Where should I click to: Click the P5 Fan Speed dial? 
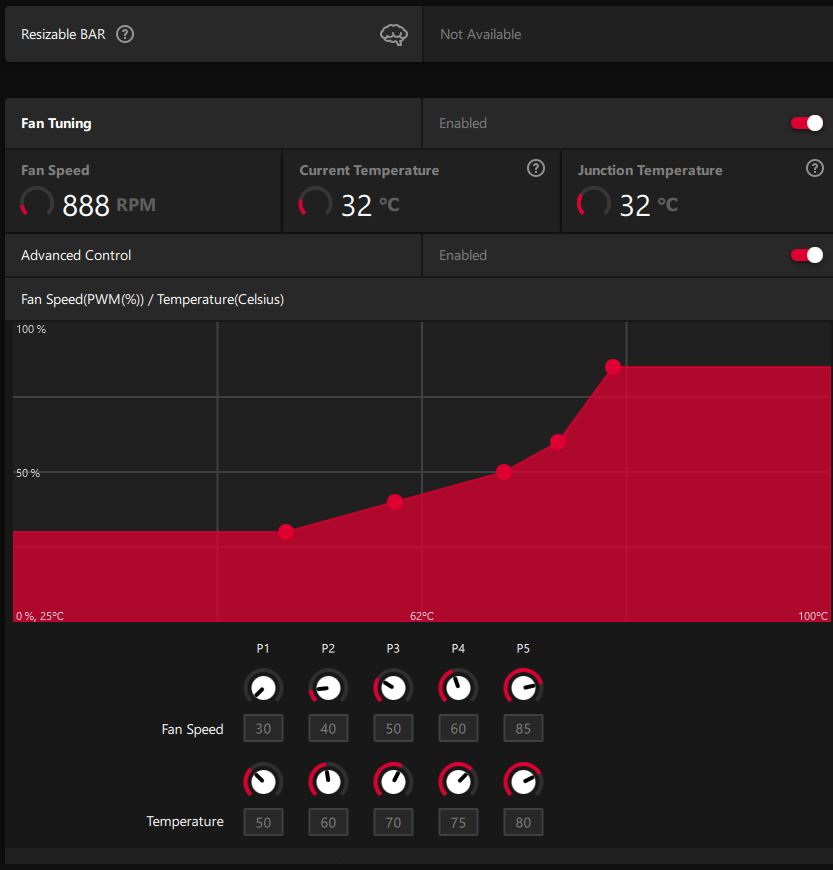(523, 688)
